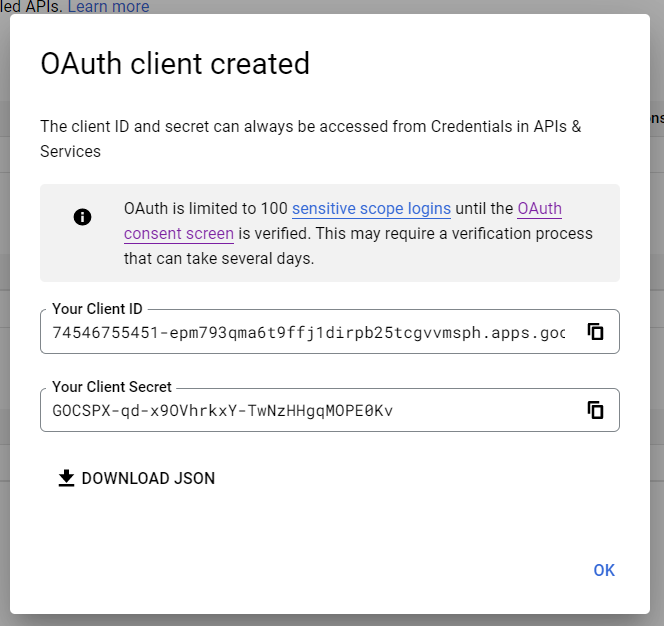Click the "Your Client Secret" field label
This screenshot has width=664, height=626.
point(112,387)
